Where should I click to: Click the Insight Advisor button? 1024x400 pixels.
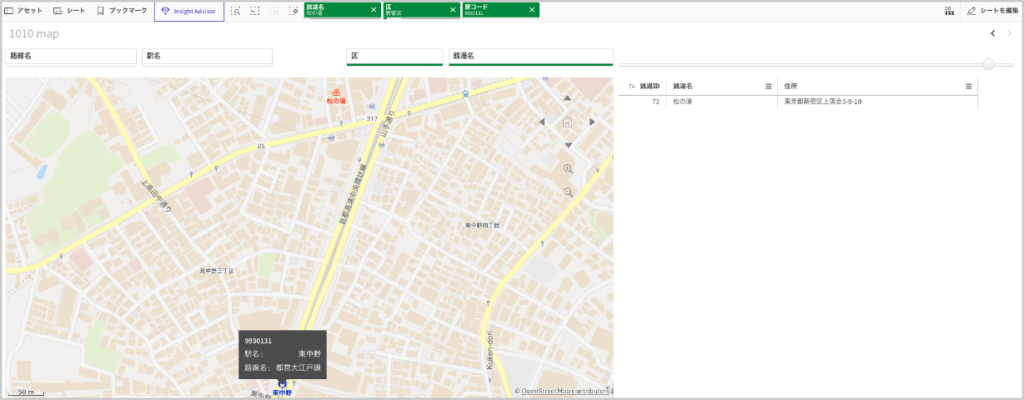[x=189, y=10]
